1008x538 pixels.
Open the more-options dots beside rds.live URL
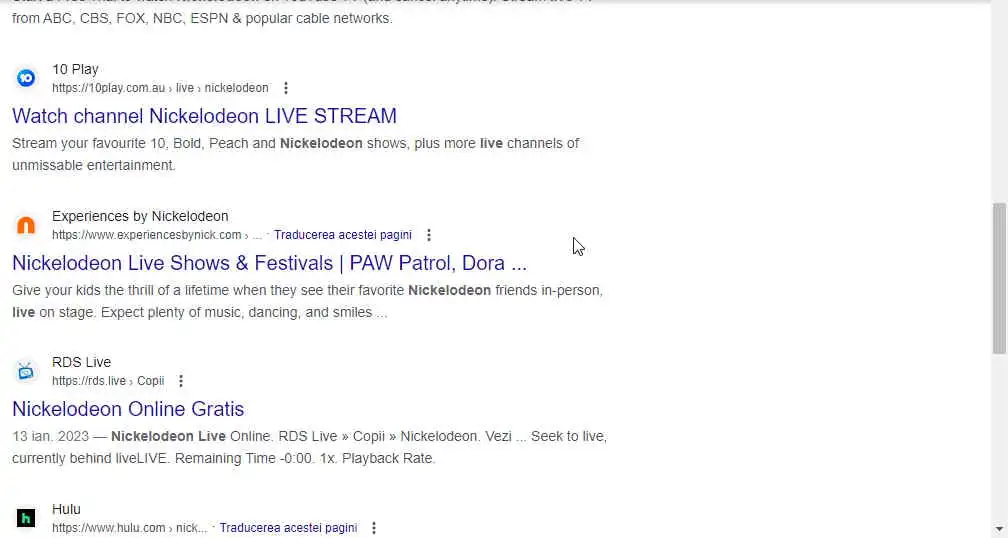pyautogui.click(x=181, y=381)
